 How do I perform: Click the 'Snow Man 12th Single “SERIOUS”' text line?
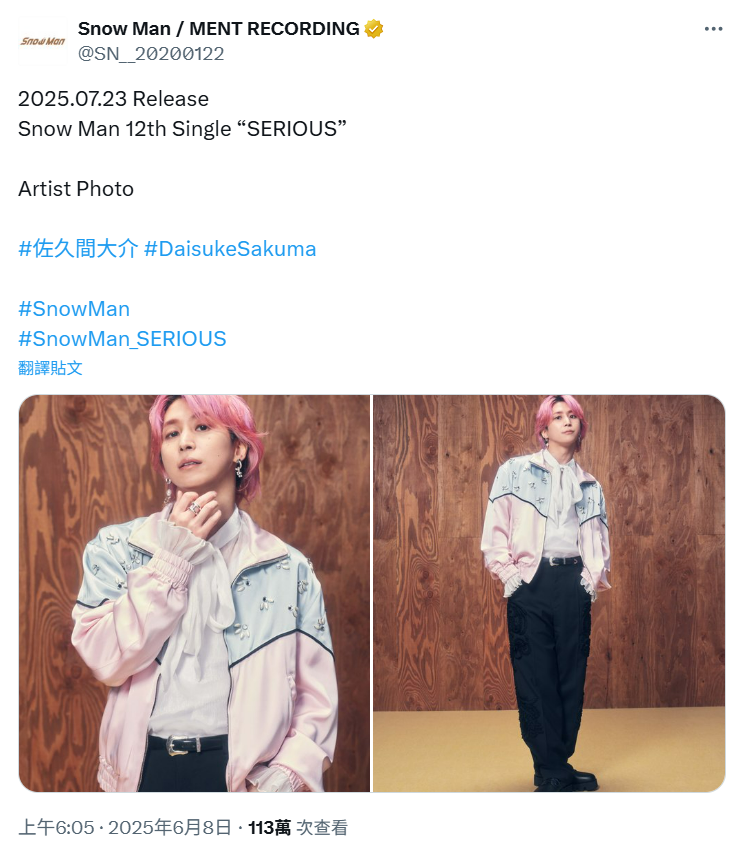[x=182, y=129]
